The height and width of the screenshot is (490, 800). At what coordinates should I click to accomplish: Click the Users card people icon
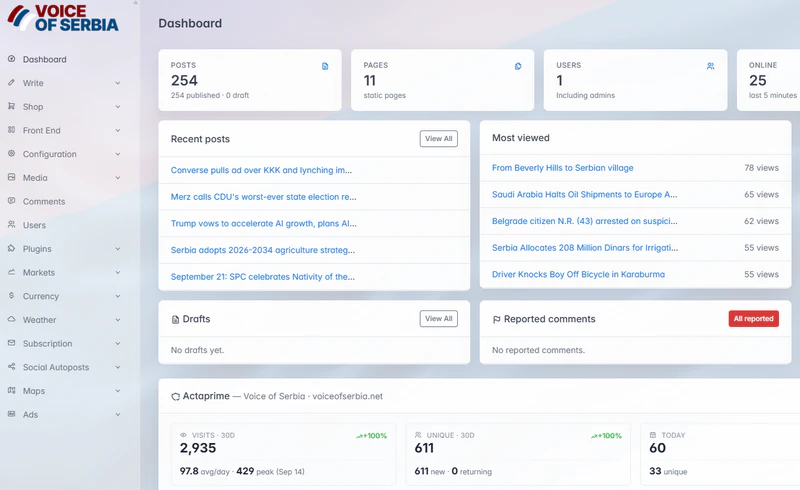(x=710, y=66)
